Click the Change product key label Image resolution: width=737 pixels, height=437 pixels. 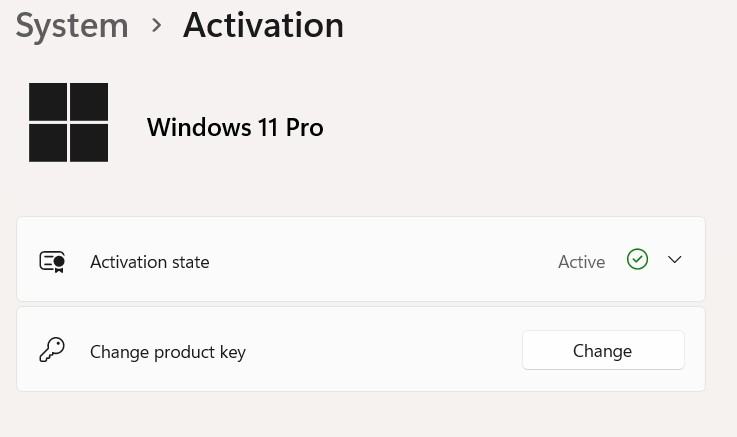coord(168,352)
